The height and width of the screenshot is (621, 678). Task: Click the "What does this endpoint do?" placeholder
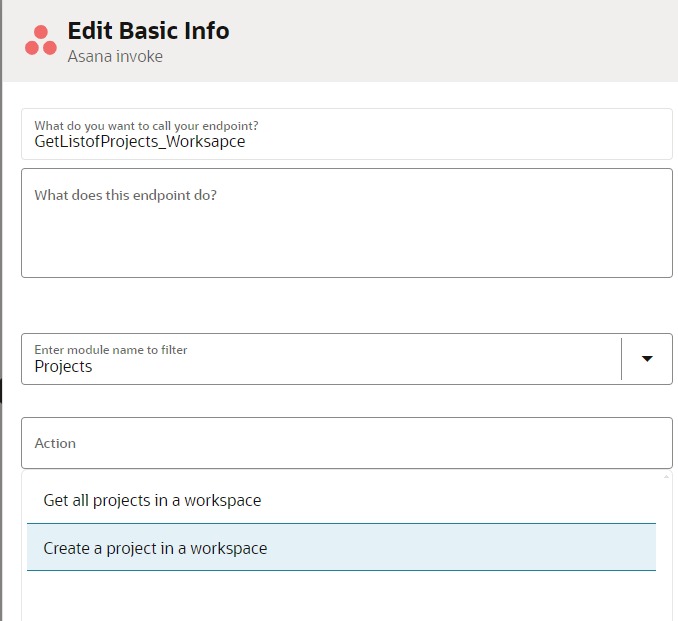pos(125,195)
